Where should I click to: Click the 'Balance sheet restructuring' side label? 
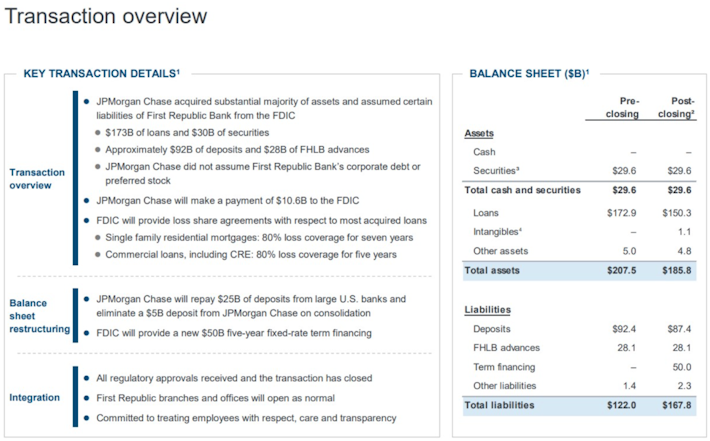40,316
